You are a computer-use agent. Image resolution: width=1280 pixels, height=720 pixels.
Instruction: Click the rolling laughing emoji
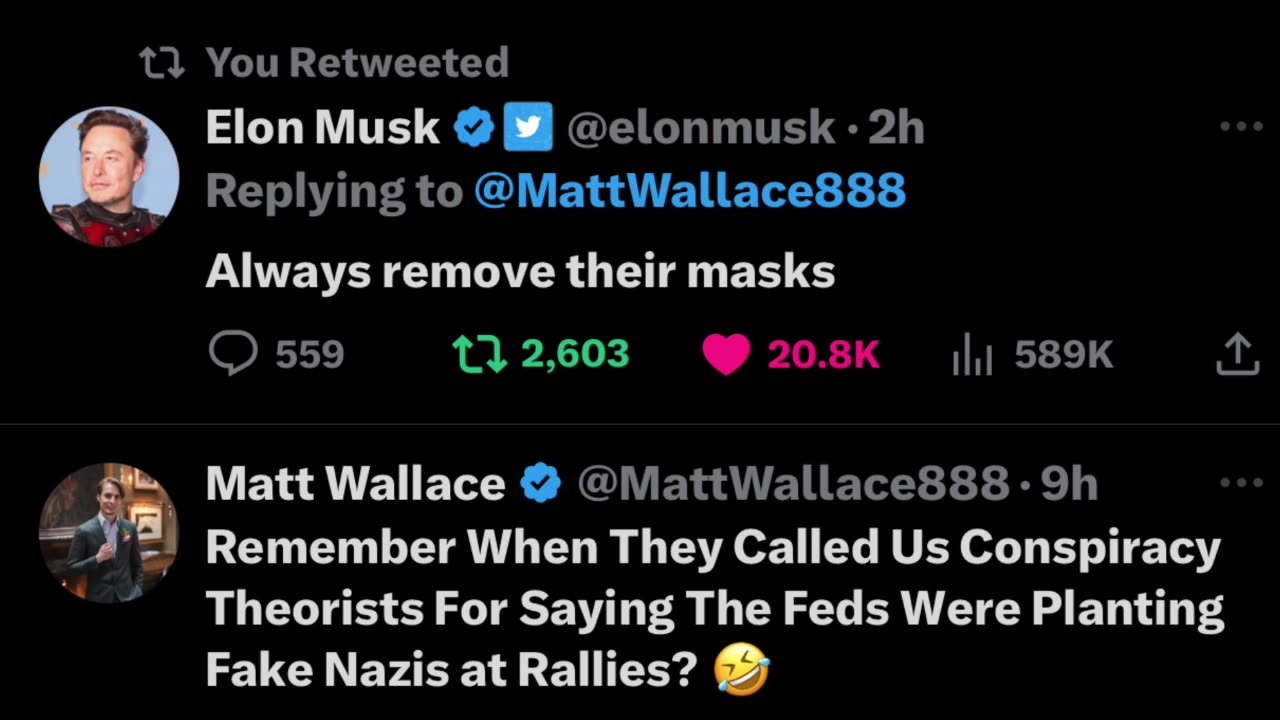click(x=741, y=670)
